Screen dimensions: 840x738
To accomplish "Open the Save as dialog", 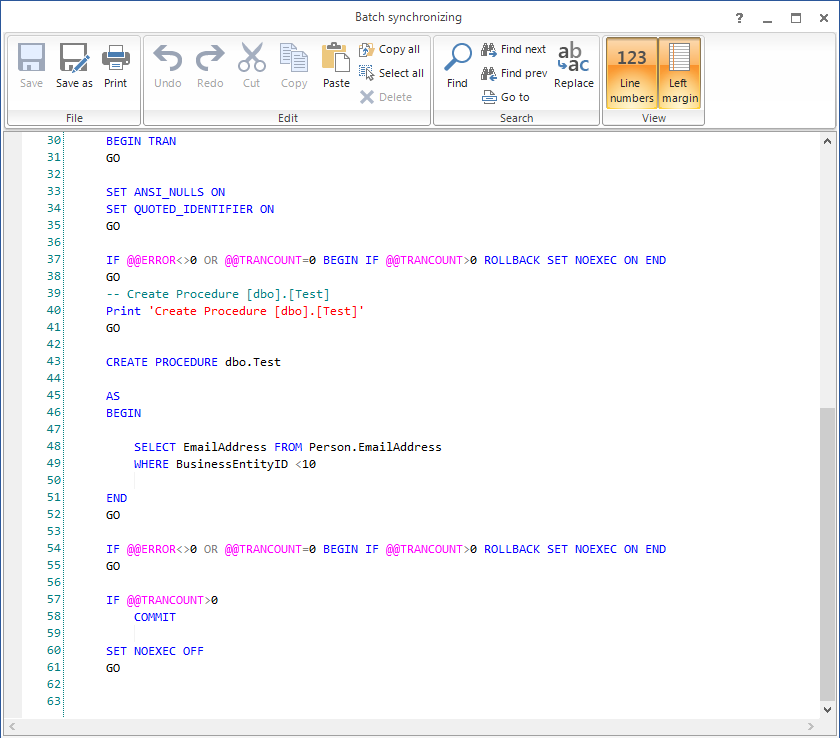I will click(x=74, y=66).
